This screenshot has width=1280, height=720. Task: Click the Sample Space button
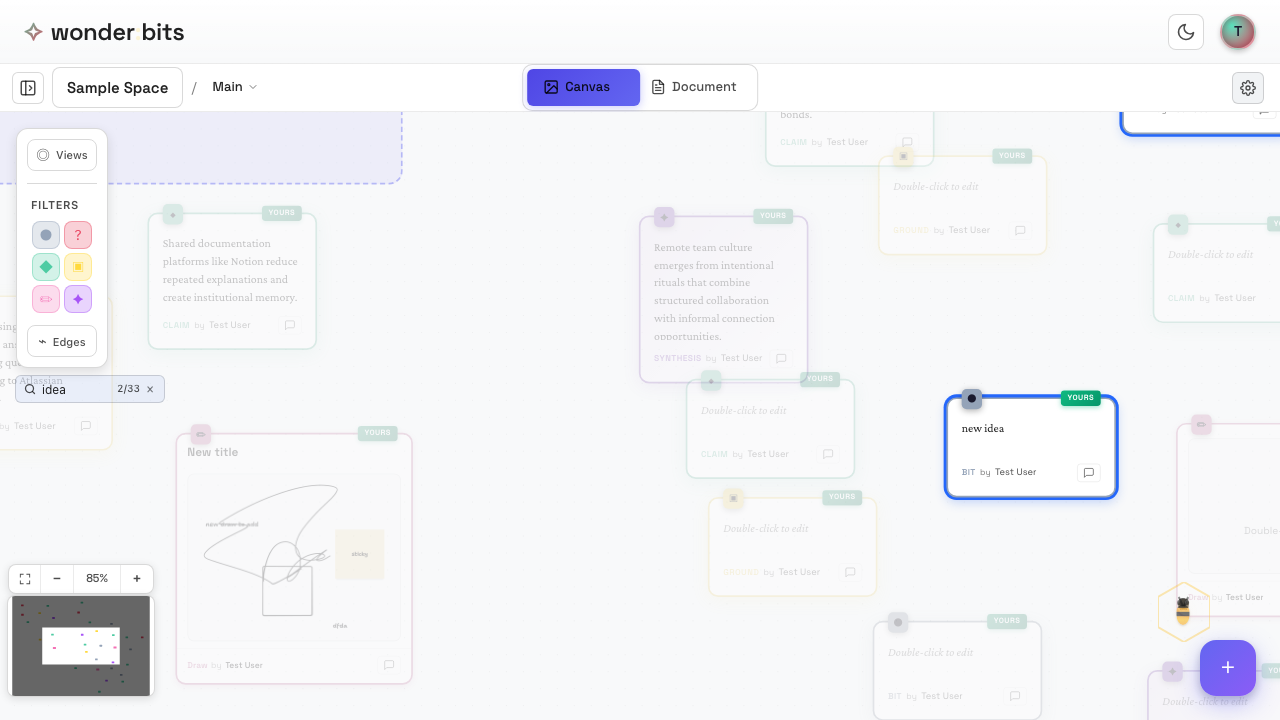(x=117, y=88)
